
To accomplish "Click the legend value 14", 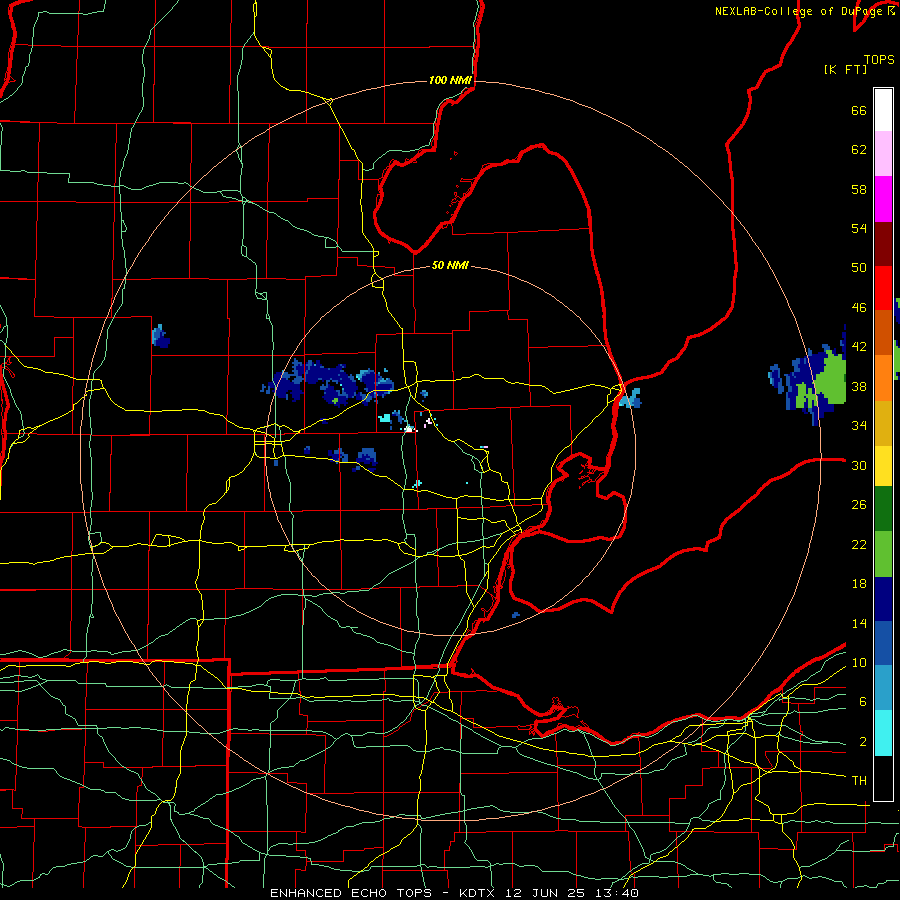I will [x=859, y=623].
